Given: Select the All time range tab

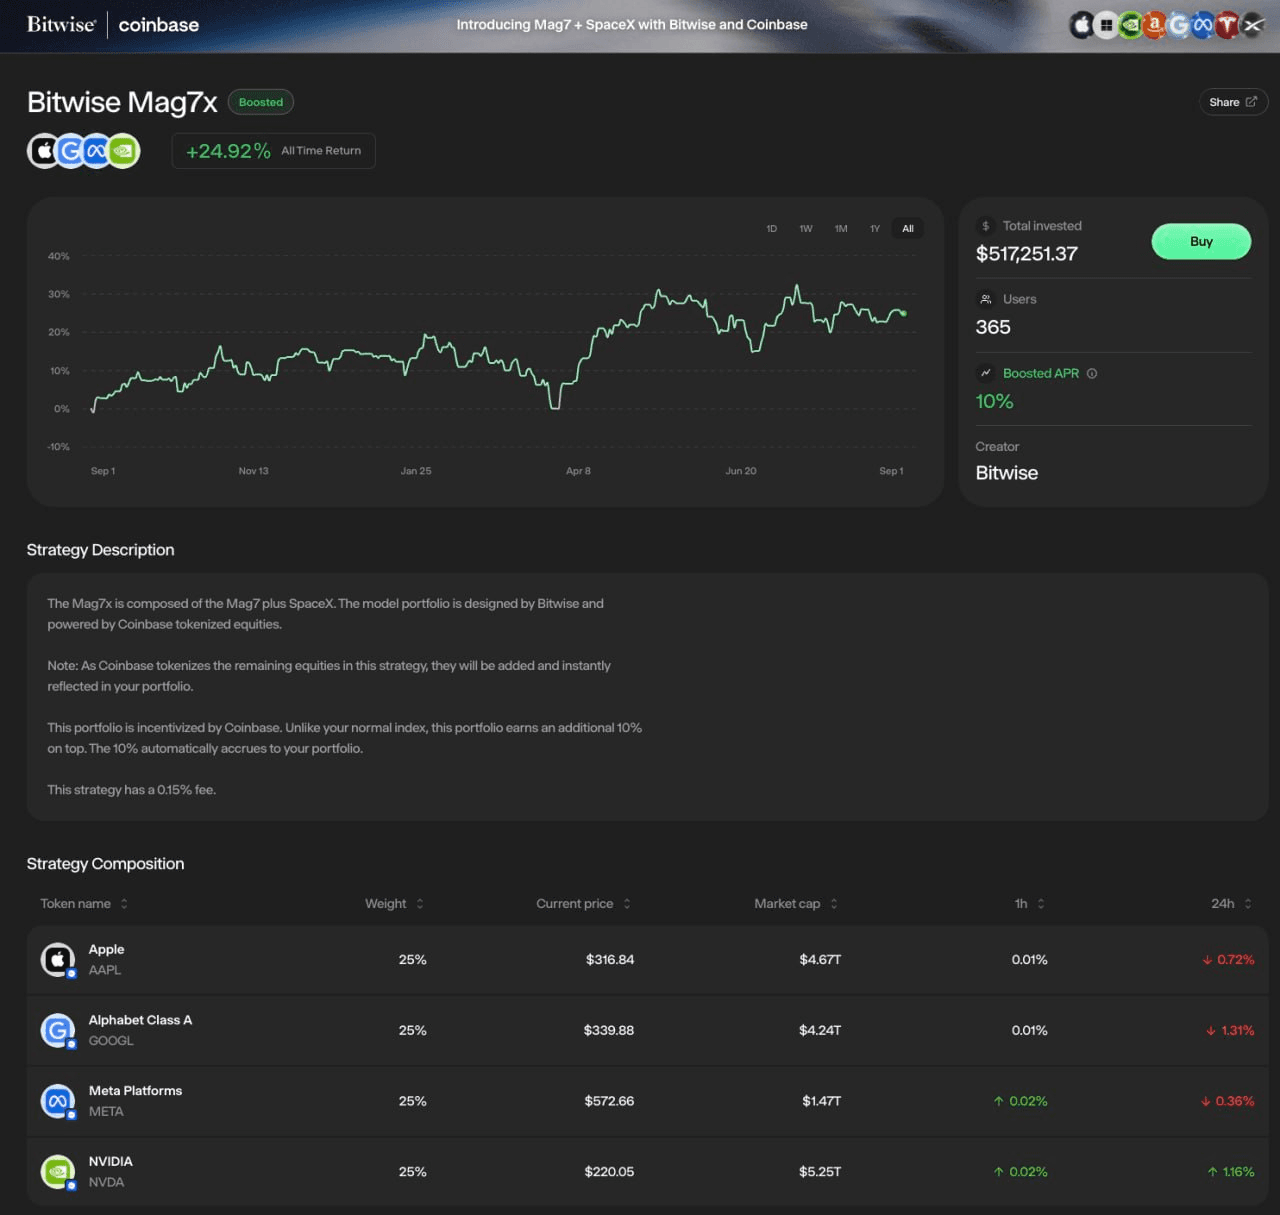Looking at the screenshot, I should pos(908,229).
